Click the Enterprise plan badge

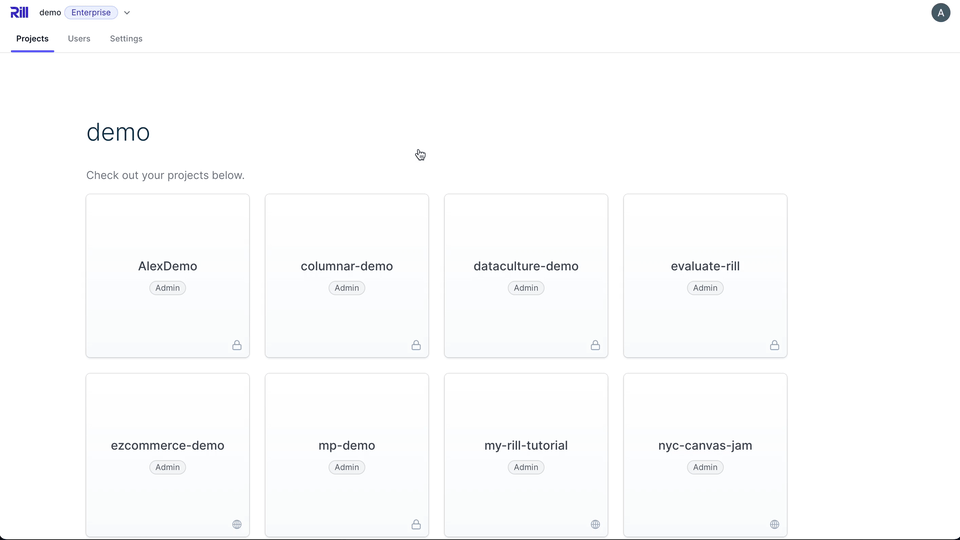tap(91, 13)
